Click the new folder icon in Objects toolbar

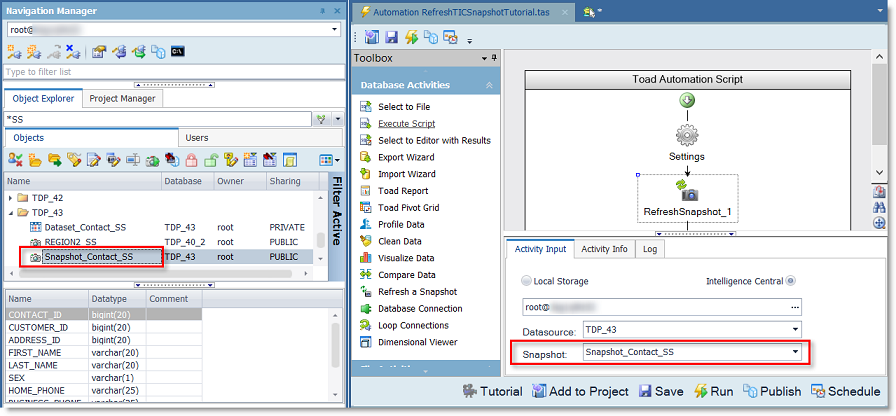click(x=35, y=160)
